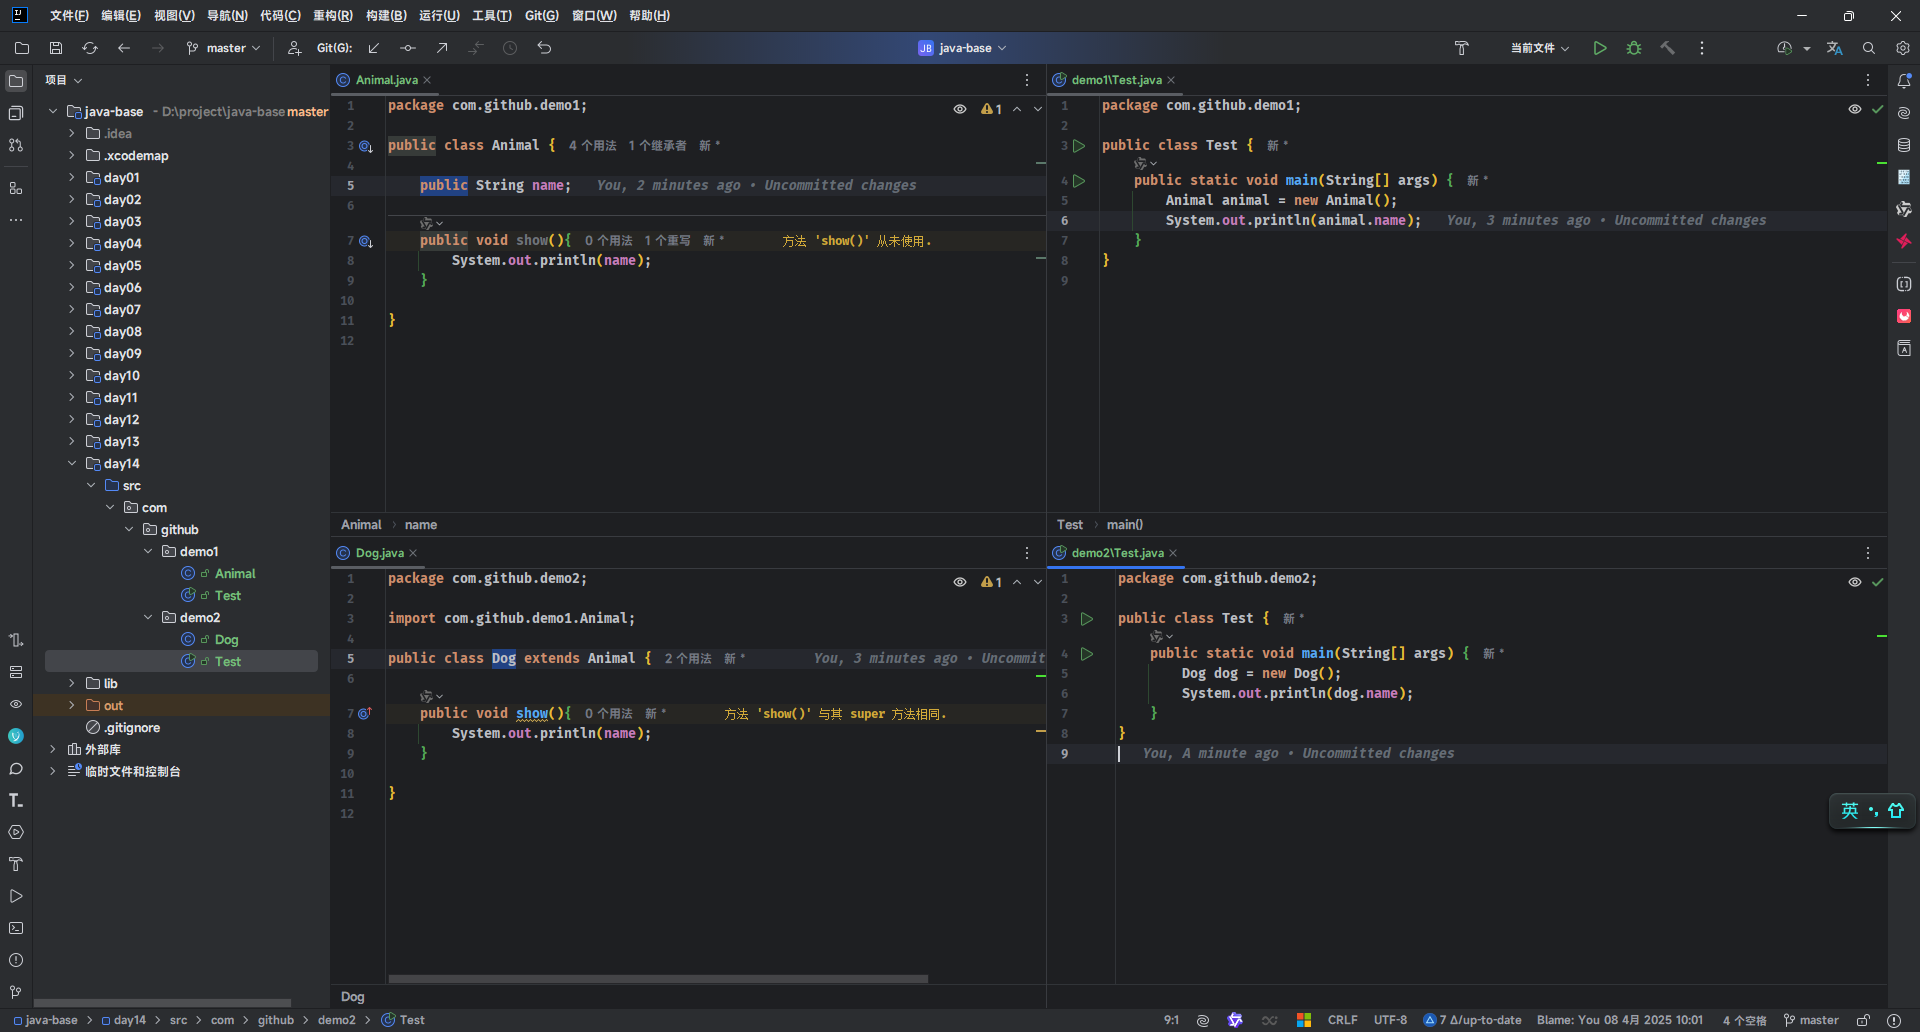Screen dimensions: 1920x1032
Task: Open Notifications bell in right sidebar
Action: click(x=1904, y=81)
